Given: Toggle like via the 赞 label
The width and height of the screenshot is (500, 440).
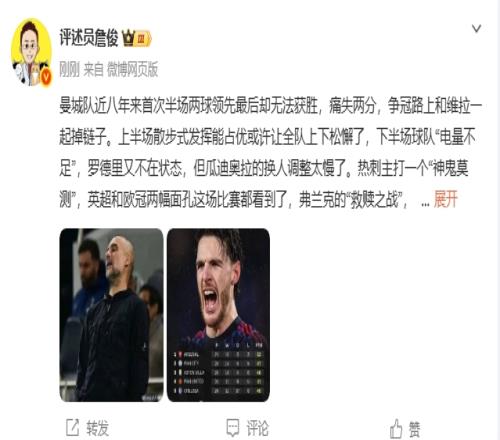Looking at the screenshot, I should coord(414,429).
